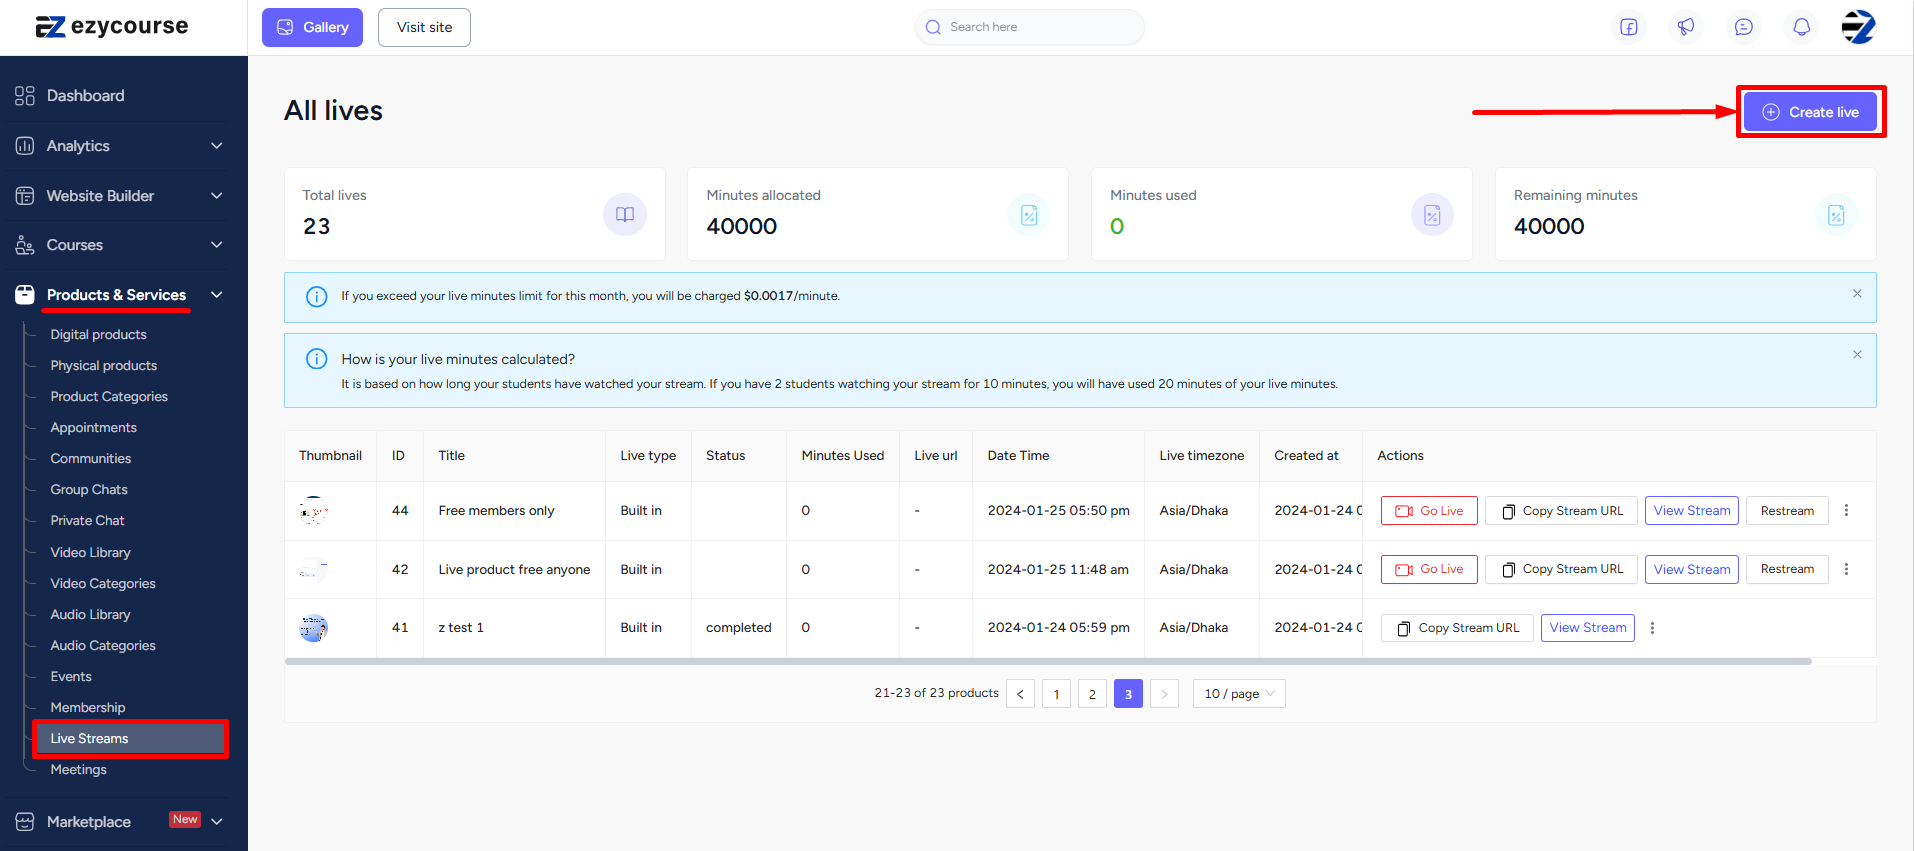
Task: Expand the Courses menu chevron
Action: [217, 245]
